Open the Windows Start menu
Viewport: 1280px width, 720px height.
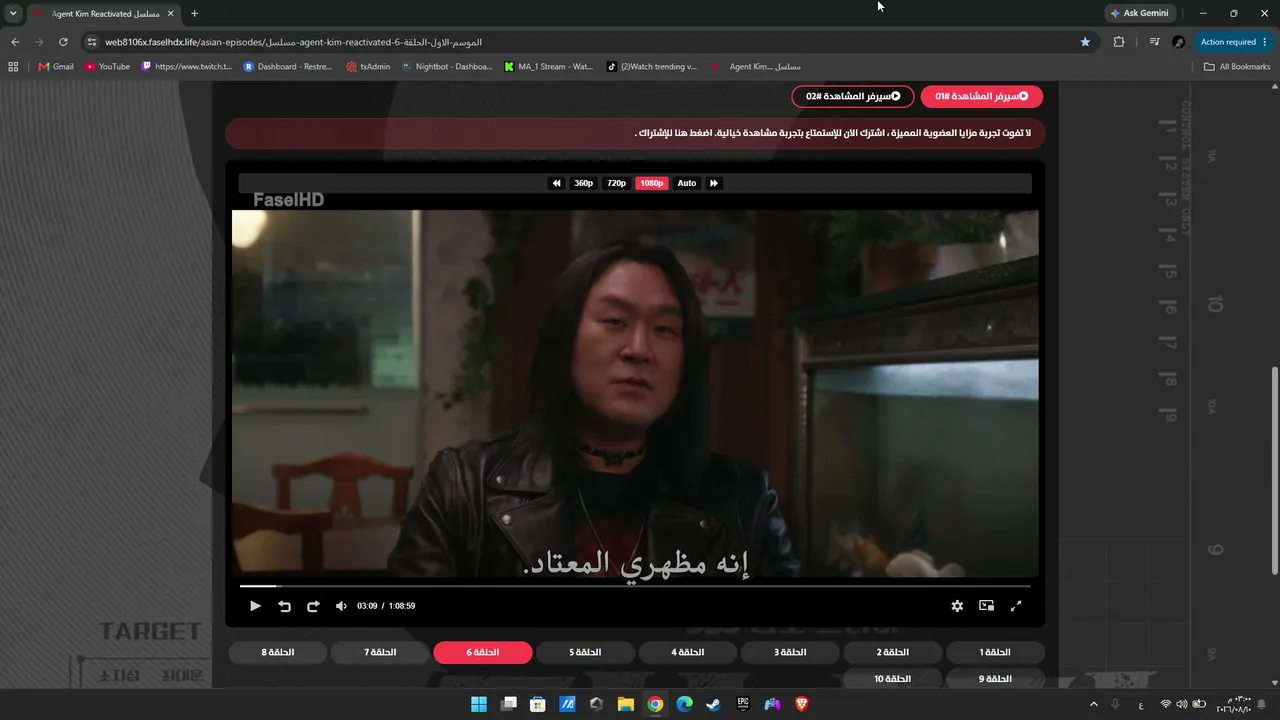tap(479, 704)
